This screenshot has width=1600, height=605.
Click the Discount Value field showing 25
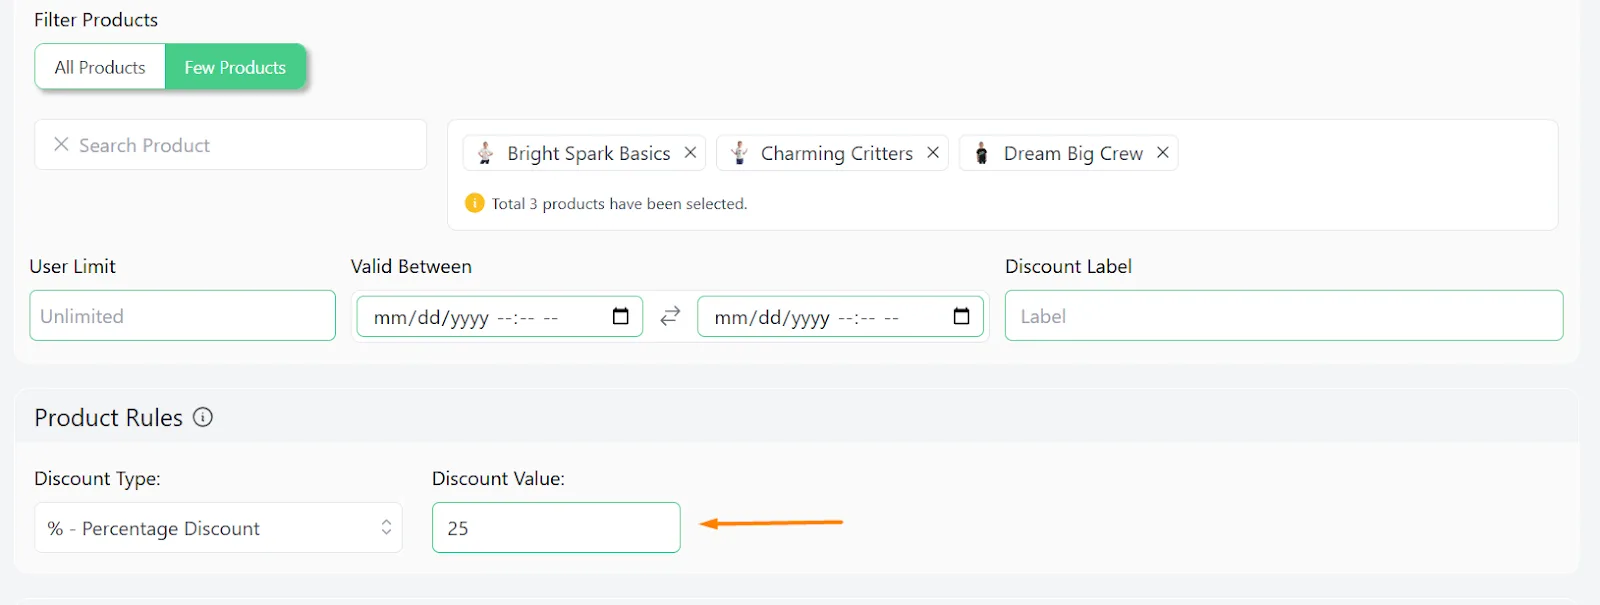point(556,528)
